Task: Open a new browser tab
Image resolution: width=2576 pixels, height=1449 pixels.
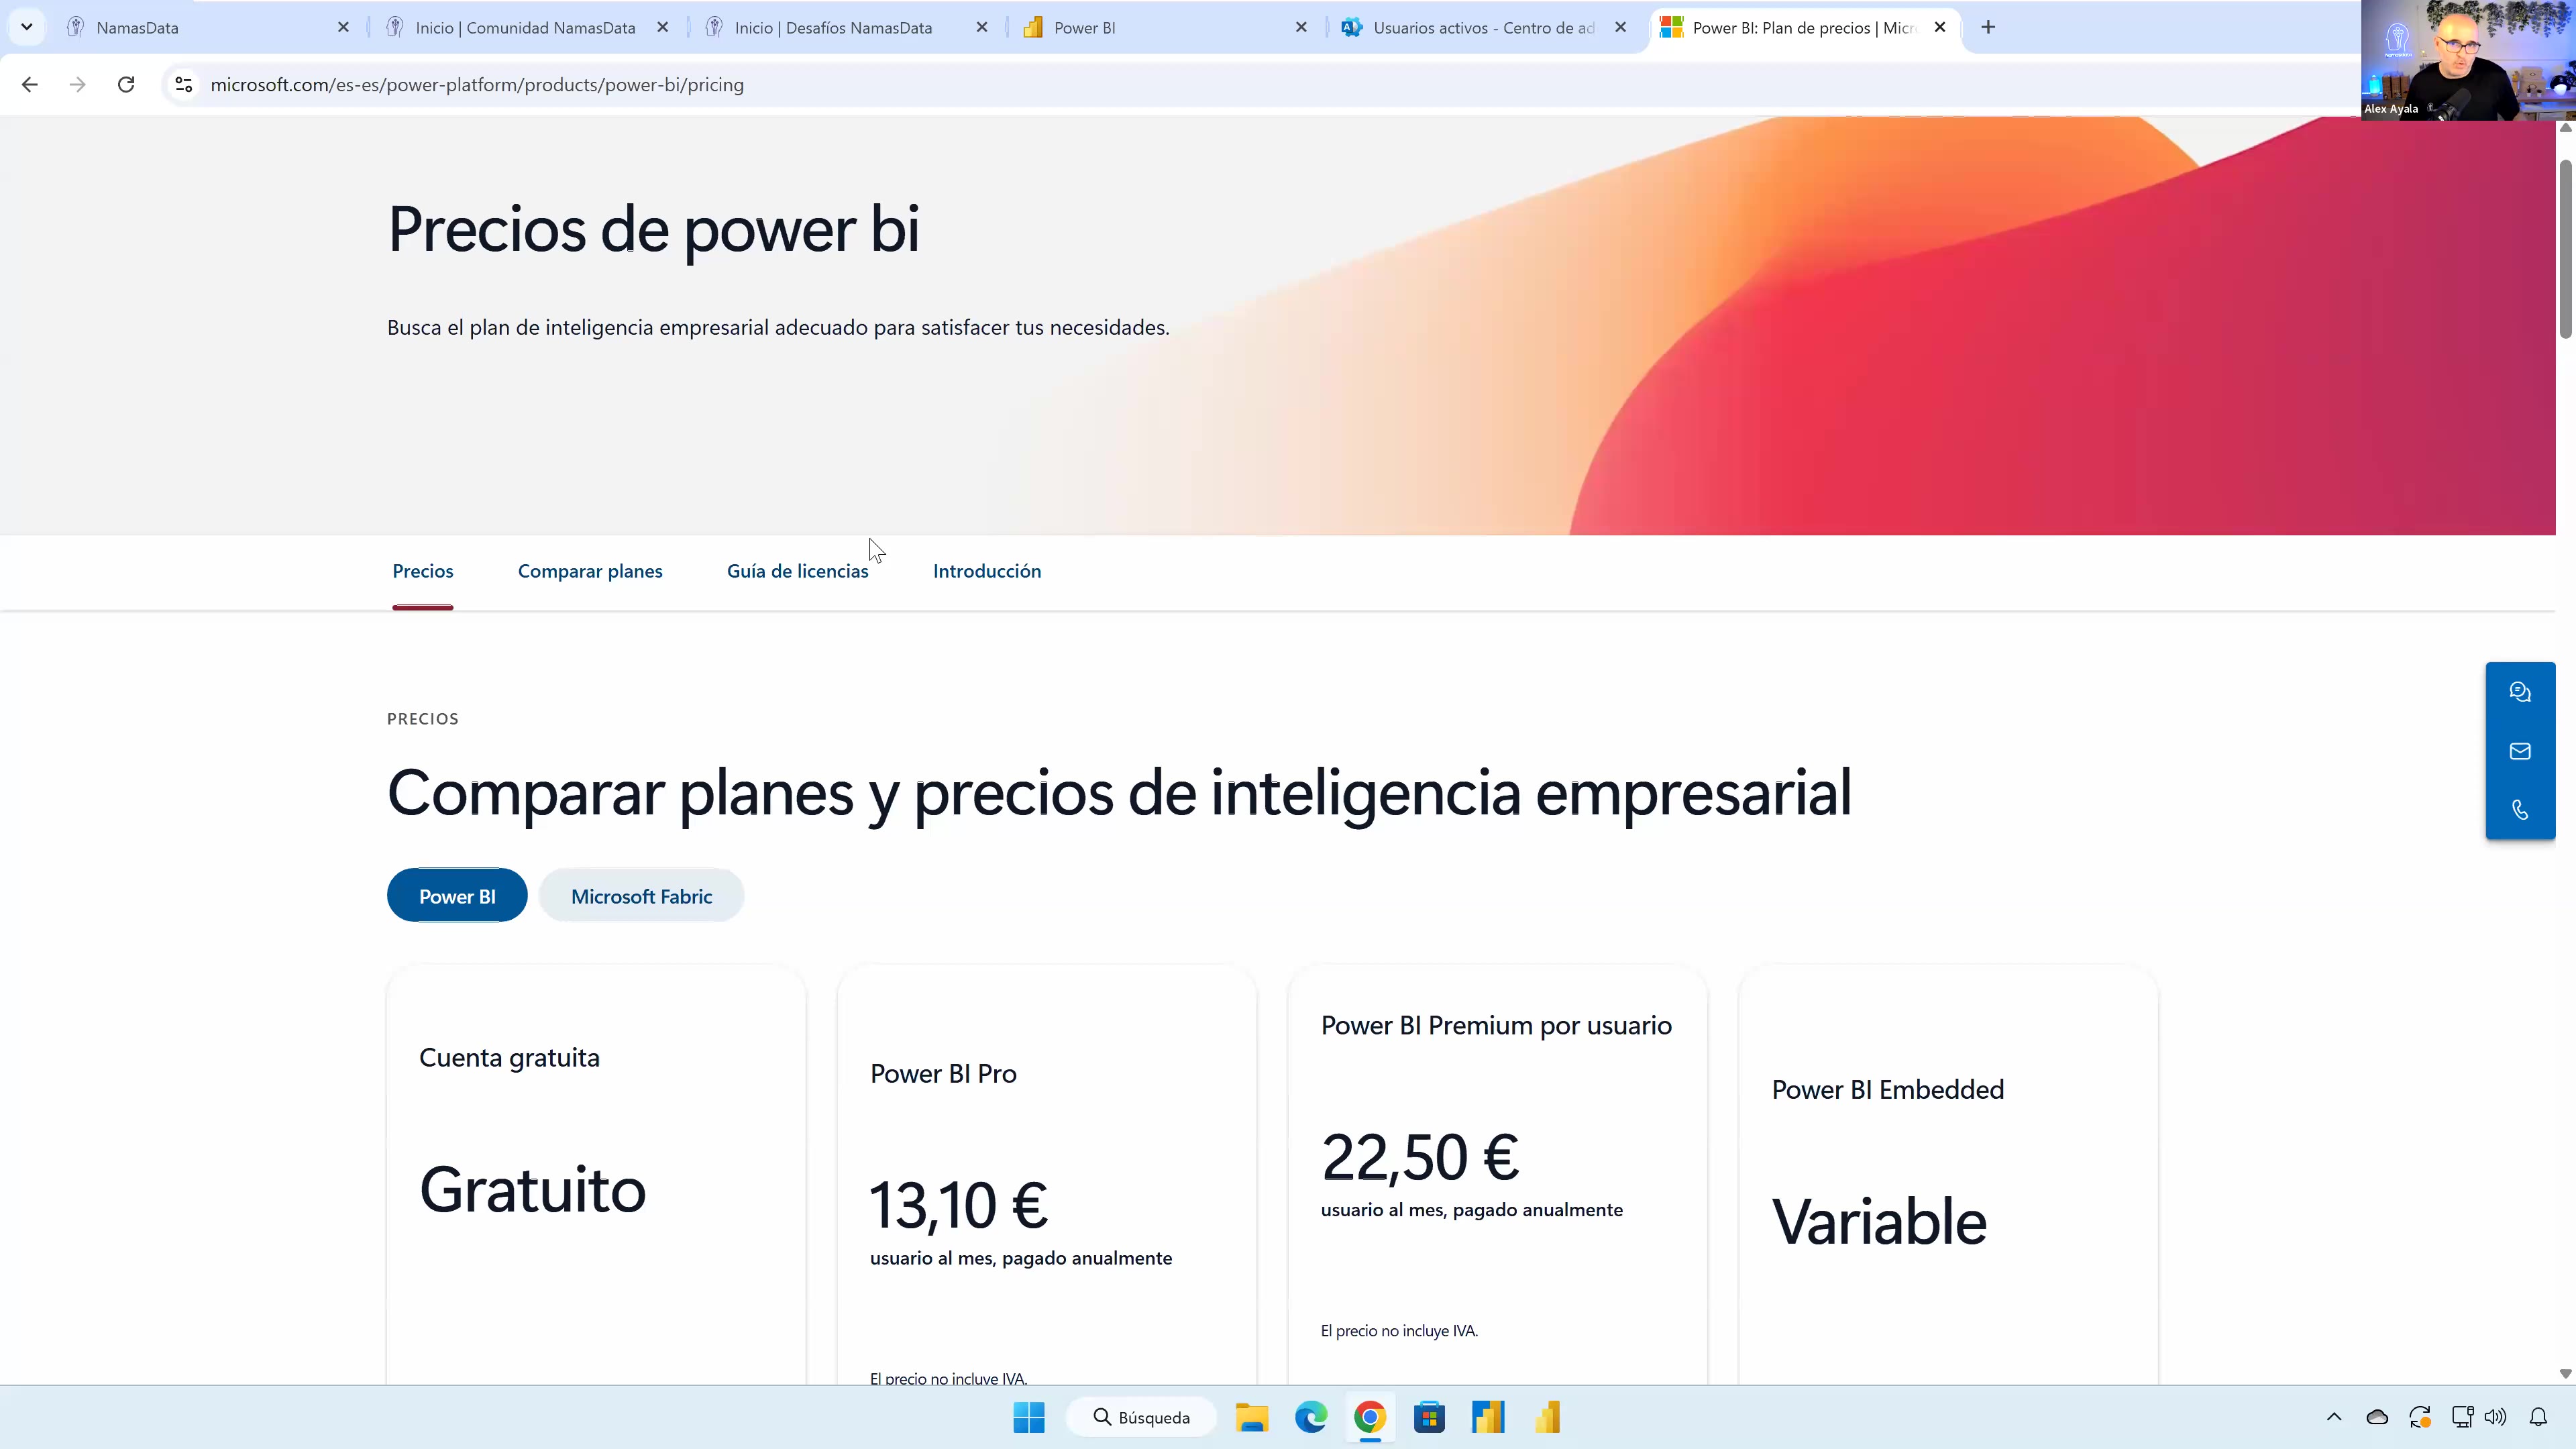Action: (x=1988, y=28)
